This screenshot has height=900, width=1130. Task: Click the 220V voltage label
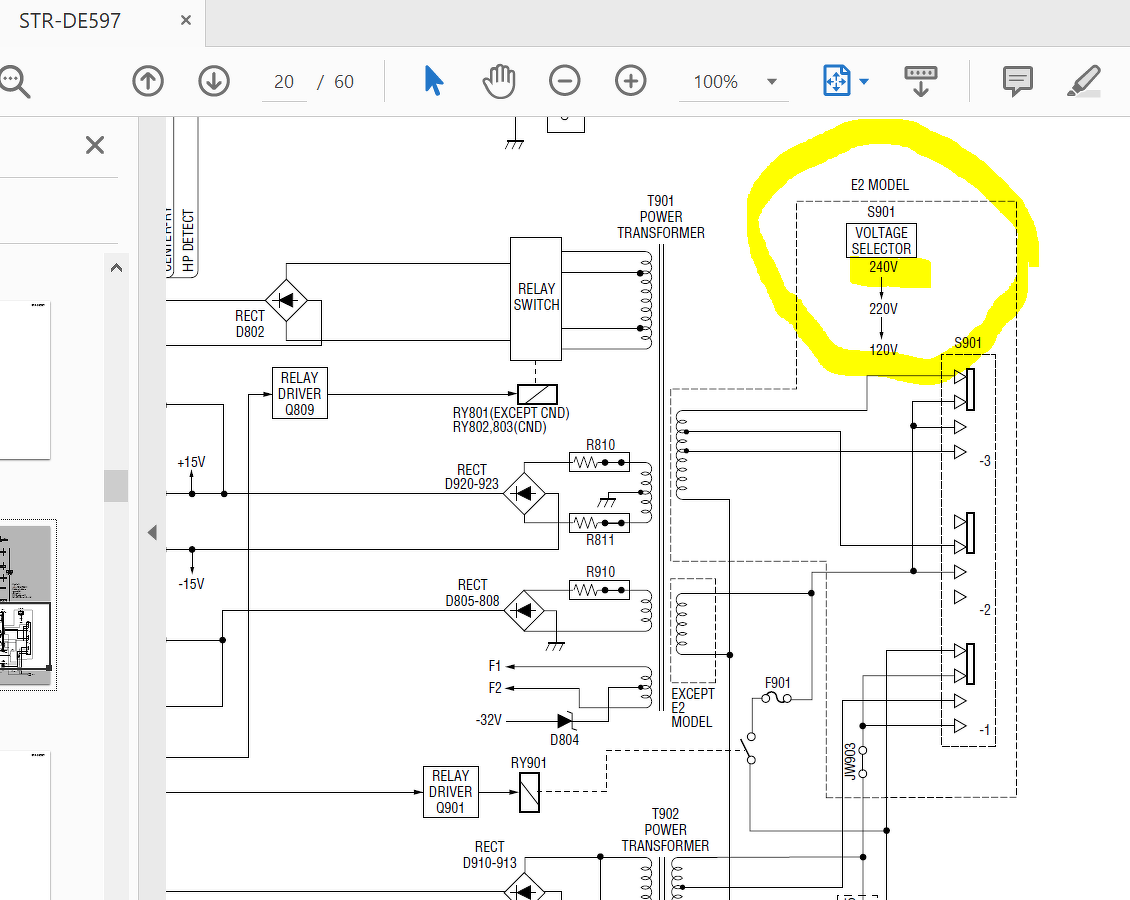click(884, 309)
